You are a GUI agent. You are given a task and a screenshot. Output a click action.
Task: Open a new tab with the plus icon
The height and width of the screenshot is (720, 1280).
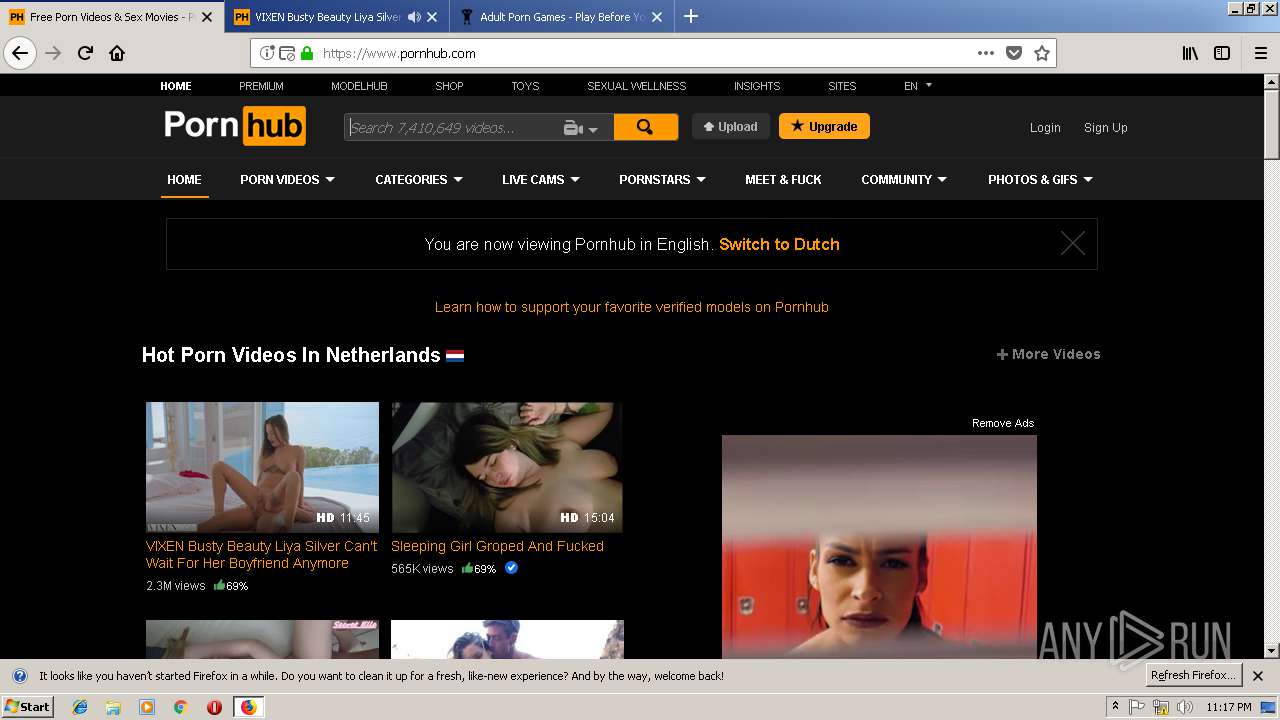tap(690, 16)
